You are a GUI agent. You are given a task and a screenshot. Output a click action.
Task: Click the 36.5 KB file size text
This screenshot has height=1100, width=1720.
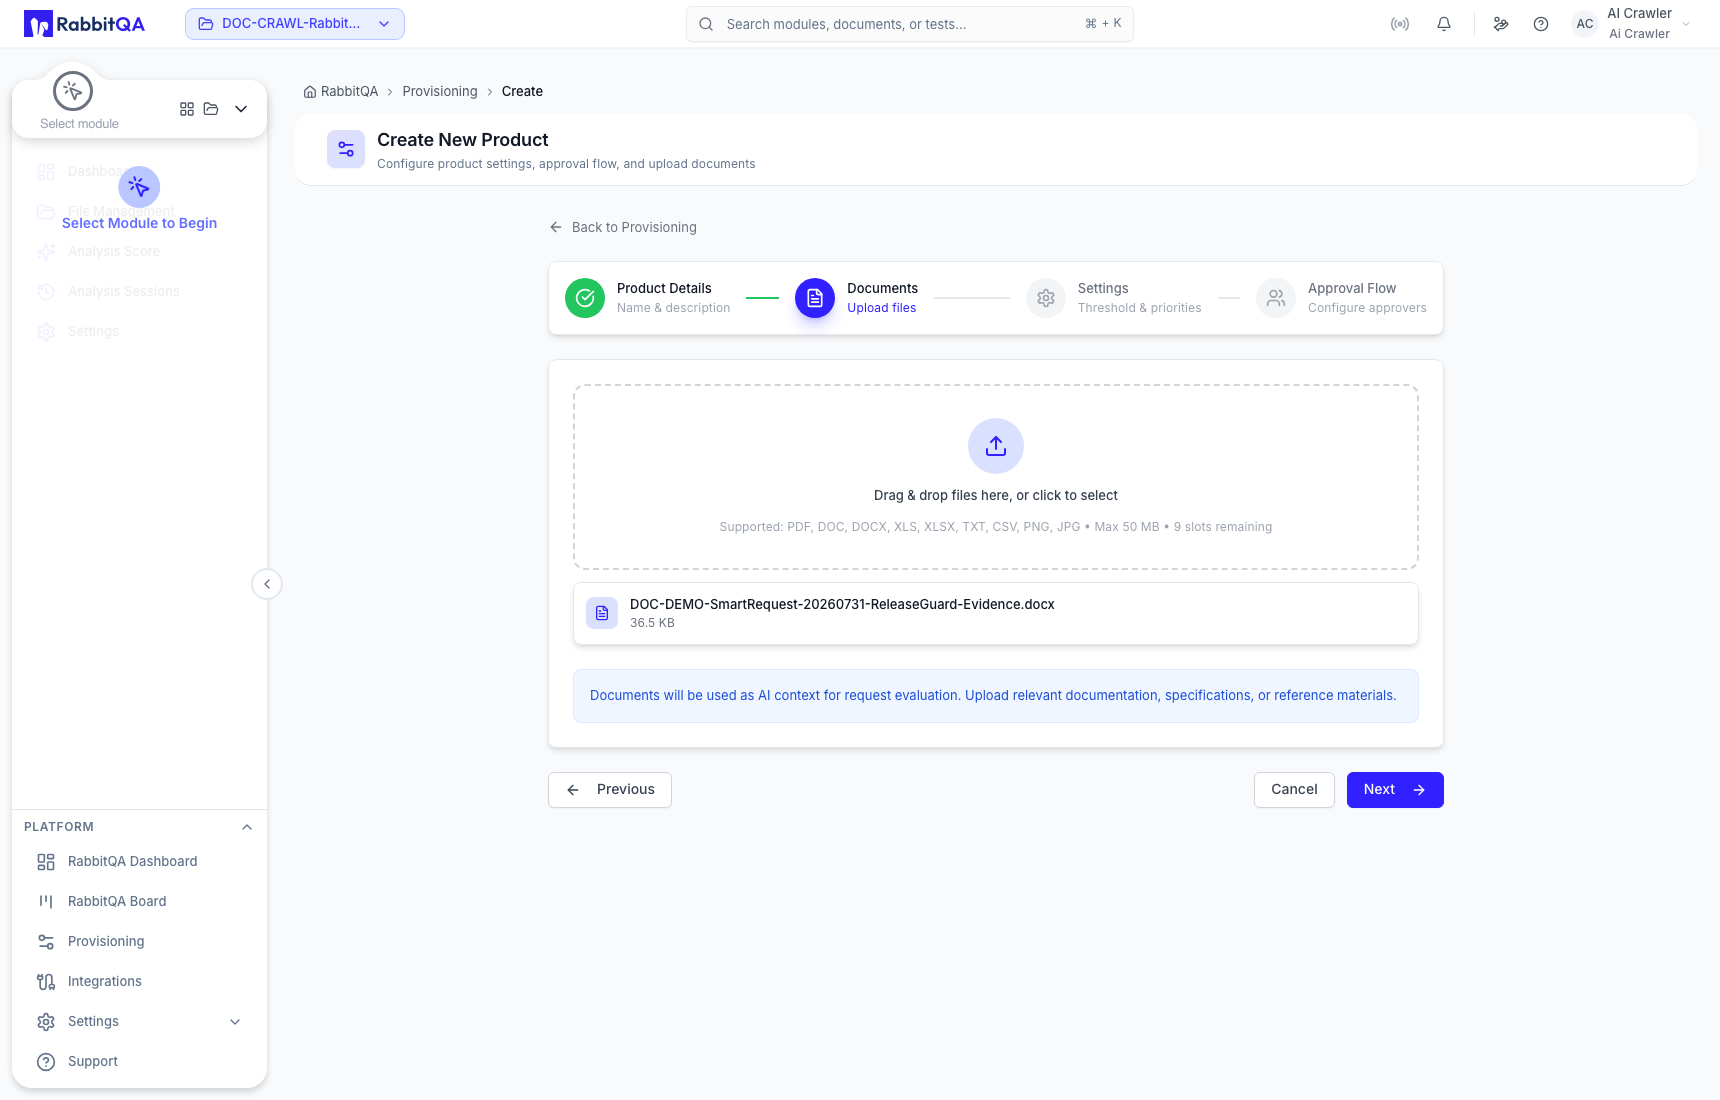[652, 623]
